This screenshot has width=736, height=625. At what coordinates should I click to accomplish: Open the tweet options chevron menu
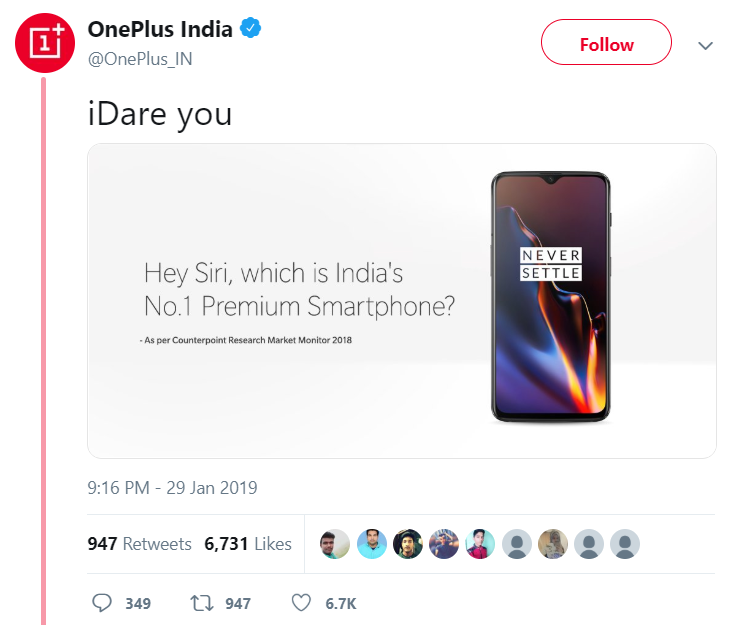point(705,45)
